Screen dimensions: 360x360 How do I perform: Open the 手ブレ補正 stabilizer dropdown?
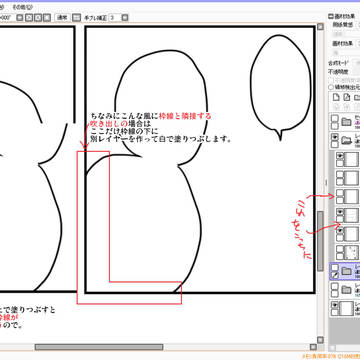pyautogui.click(x=125, y=18)
